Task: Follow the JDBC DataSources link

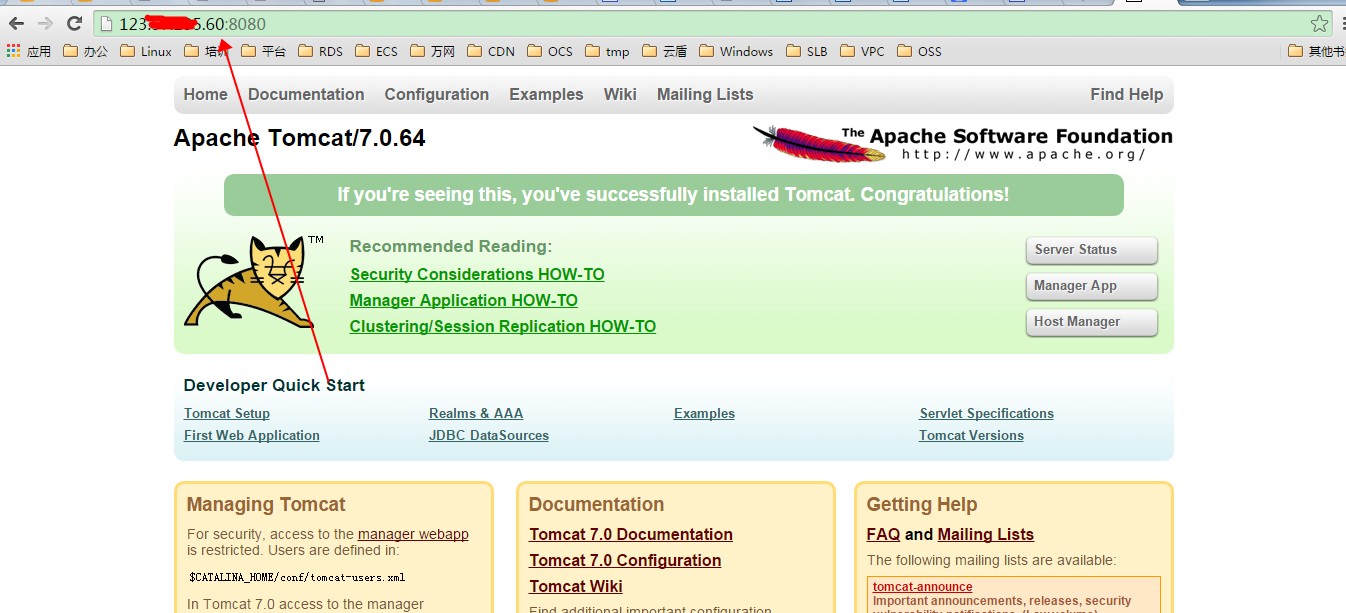Action: click(488, 435)
